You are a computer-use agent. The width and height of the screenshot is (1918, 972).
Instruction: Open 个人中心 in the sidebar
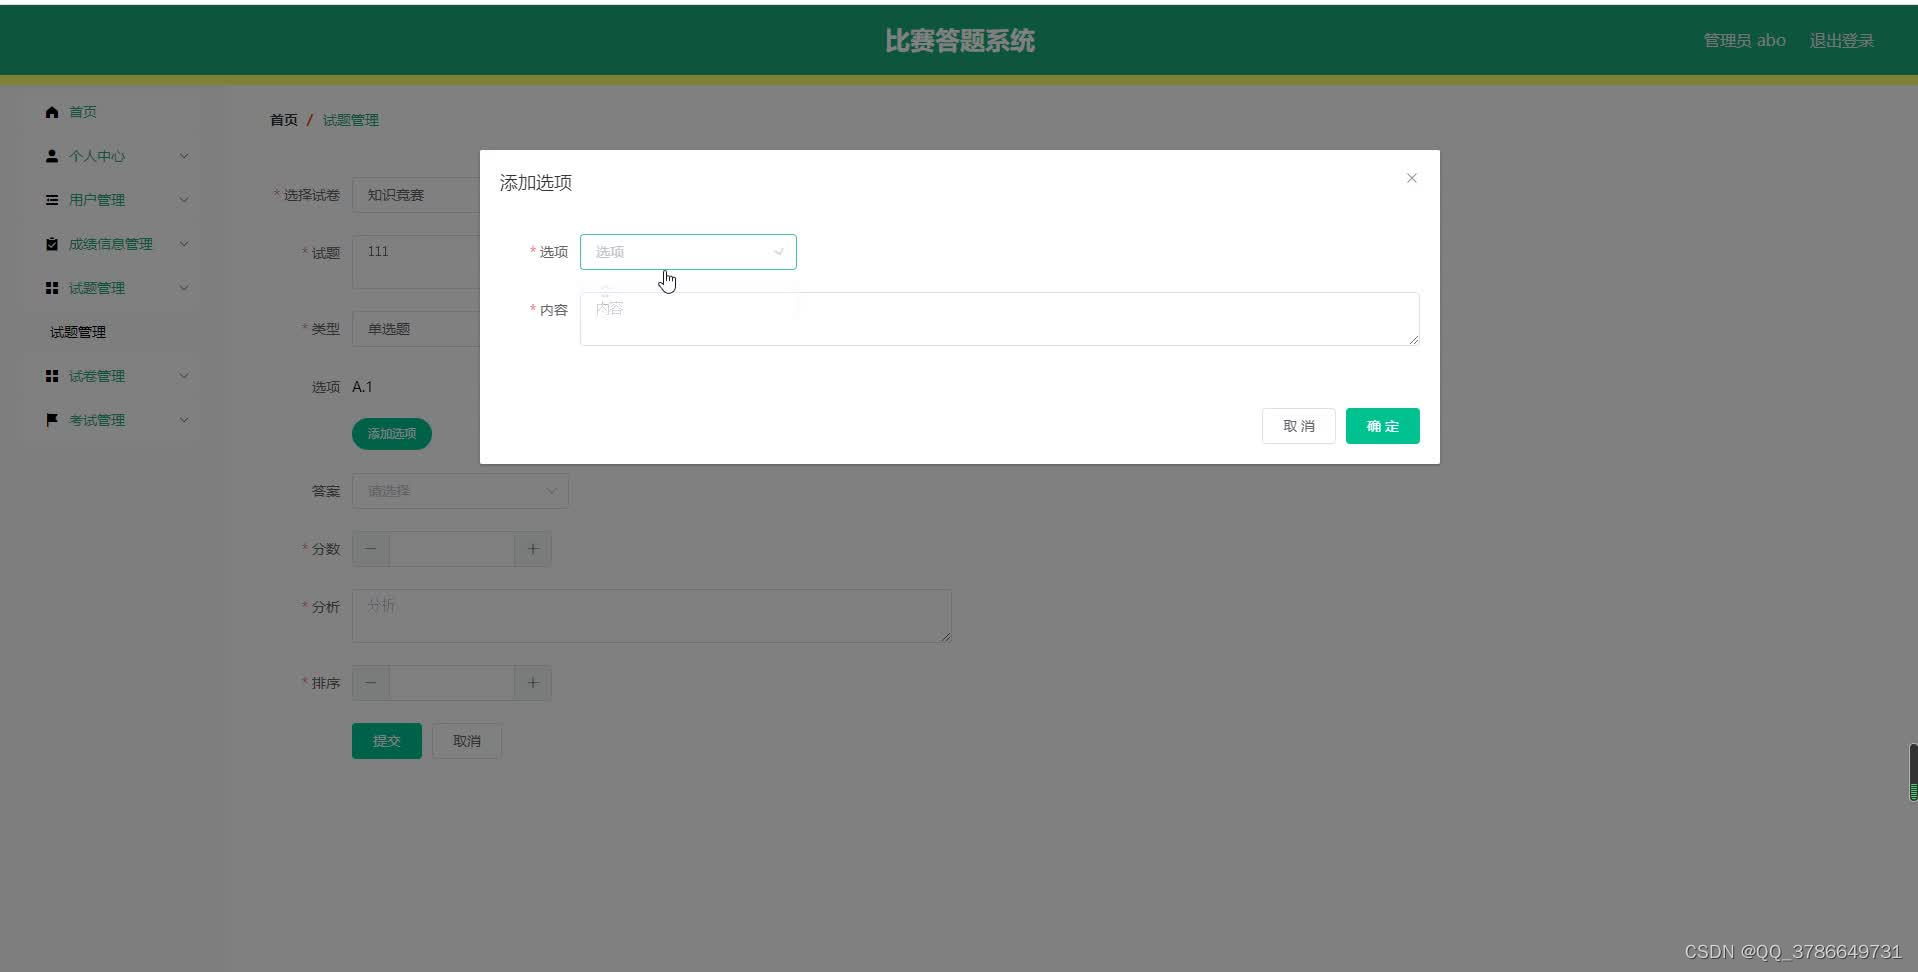[x=97, y=156]
